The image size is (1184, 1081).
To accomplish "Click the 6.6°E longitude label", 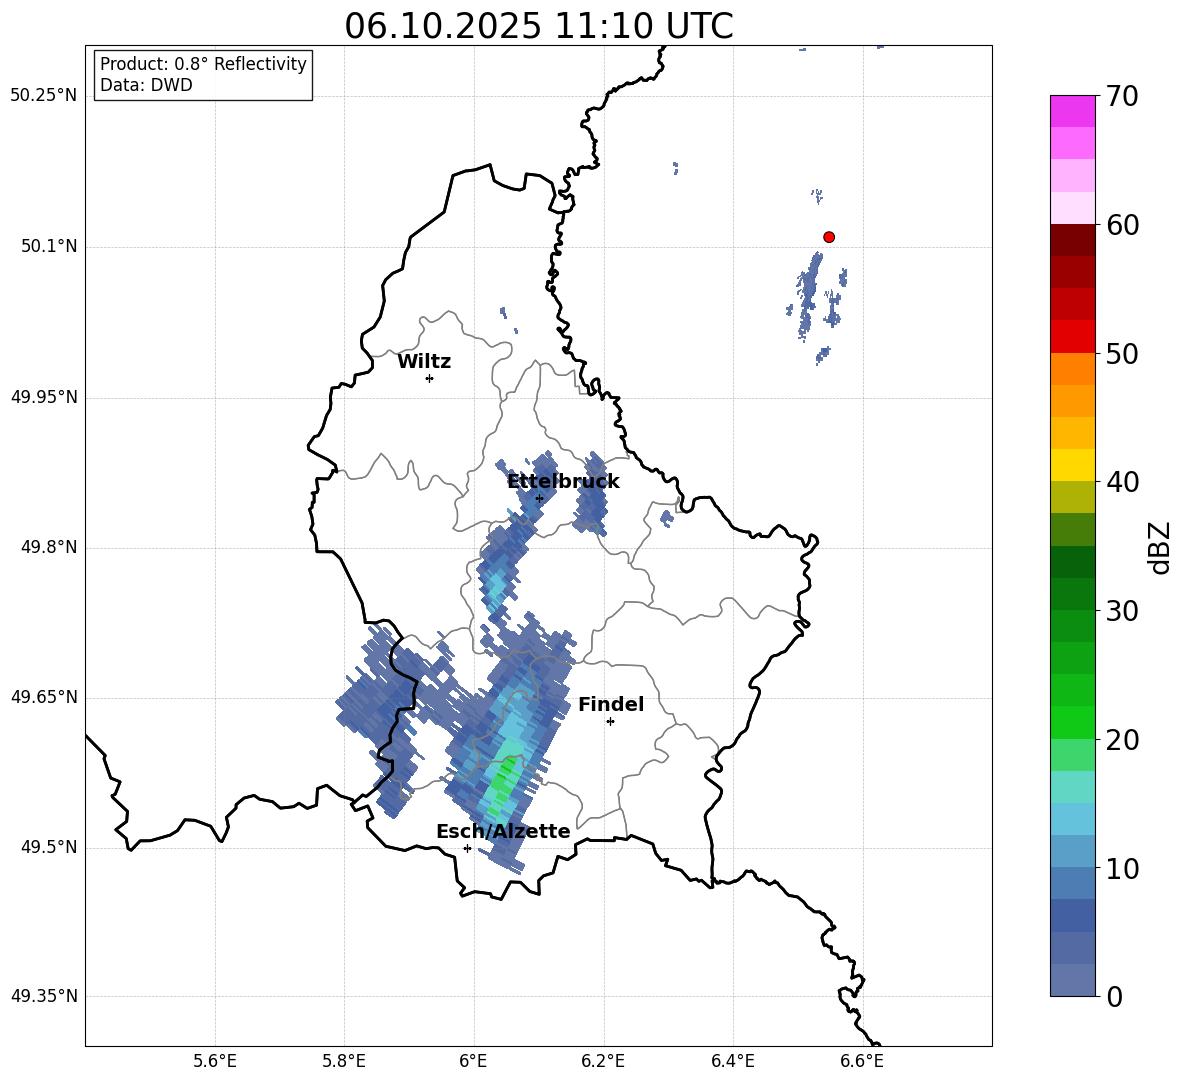I will point(862,1061).
